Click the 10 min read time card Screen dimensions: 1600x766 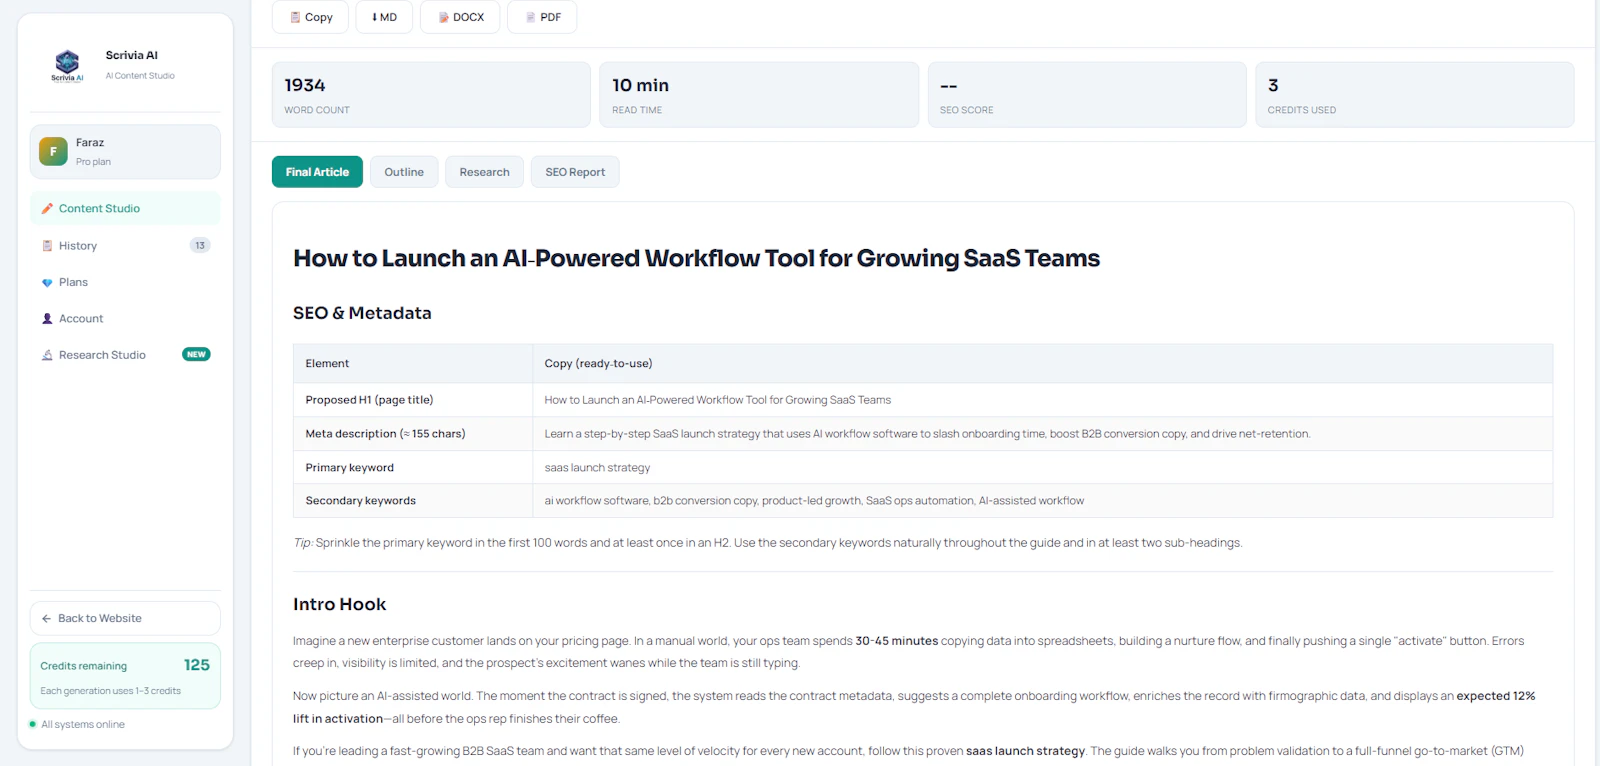pos(759,95)
